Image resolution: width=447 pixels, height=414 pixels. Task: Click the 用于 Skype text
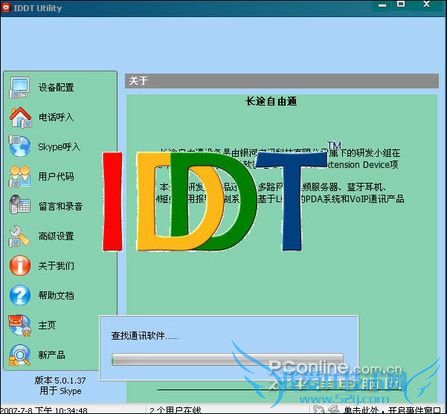(60, 391)
